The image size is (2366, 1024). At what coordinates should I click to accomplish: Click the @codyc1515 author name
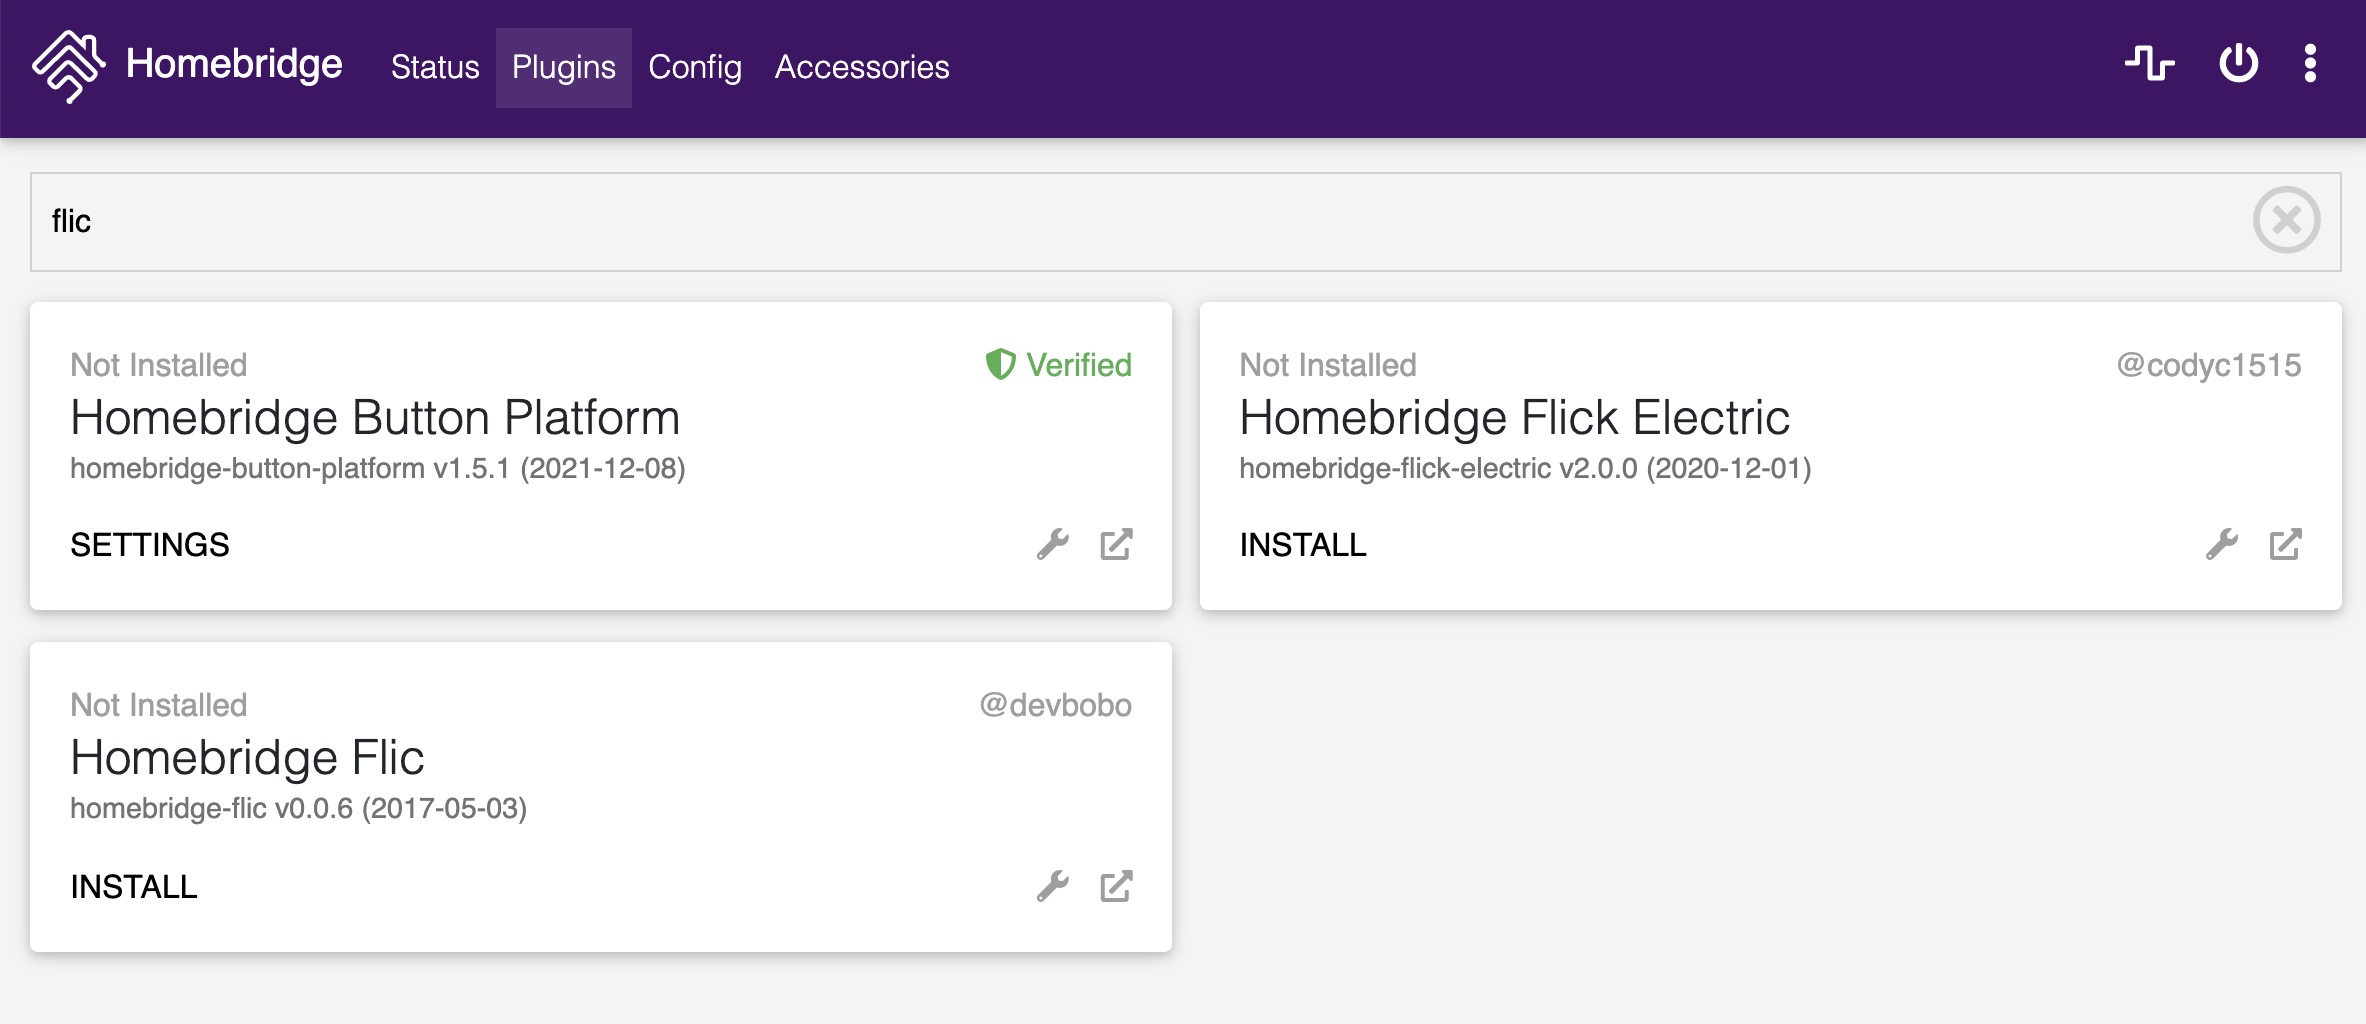coord(2209,365)
